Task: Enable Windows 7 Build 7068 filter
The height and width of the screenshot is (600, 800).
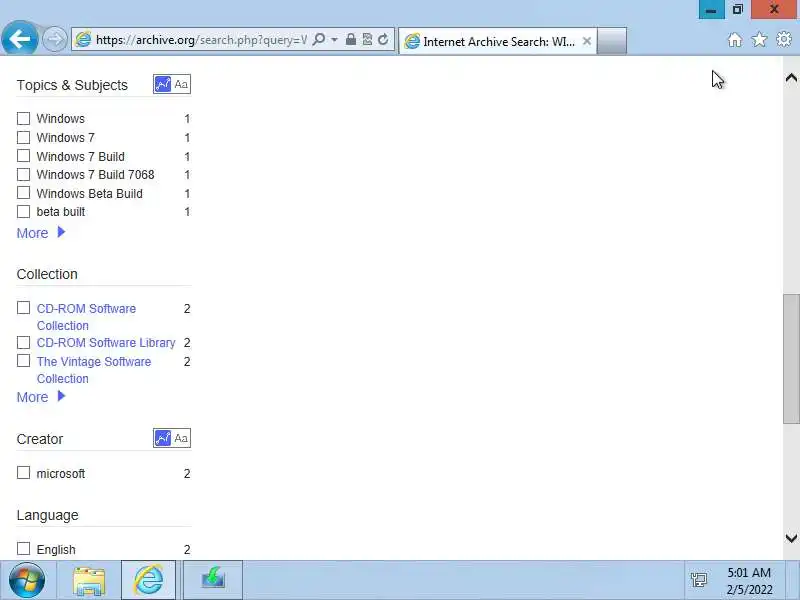Action: pos(23,174)
